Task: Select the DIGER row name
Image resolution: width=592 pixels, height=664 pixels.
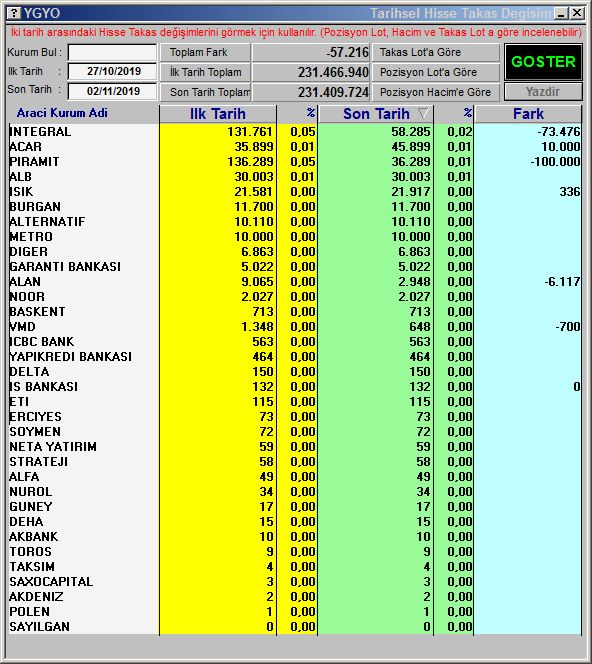Action: click(x=28, y=252)
